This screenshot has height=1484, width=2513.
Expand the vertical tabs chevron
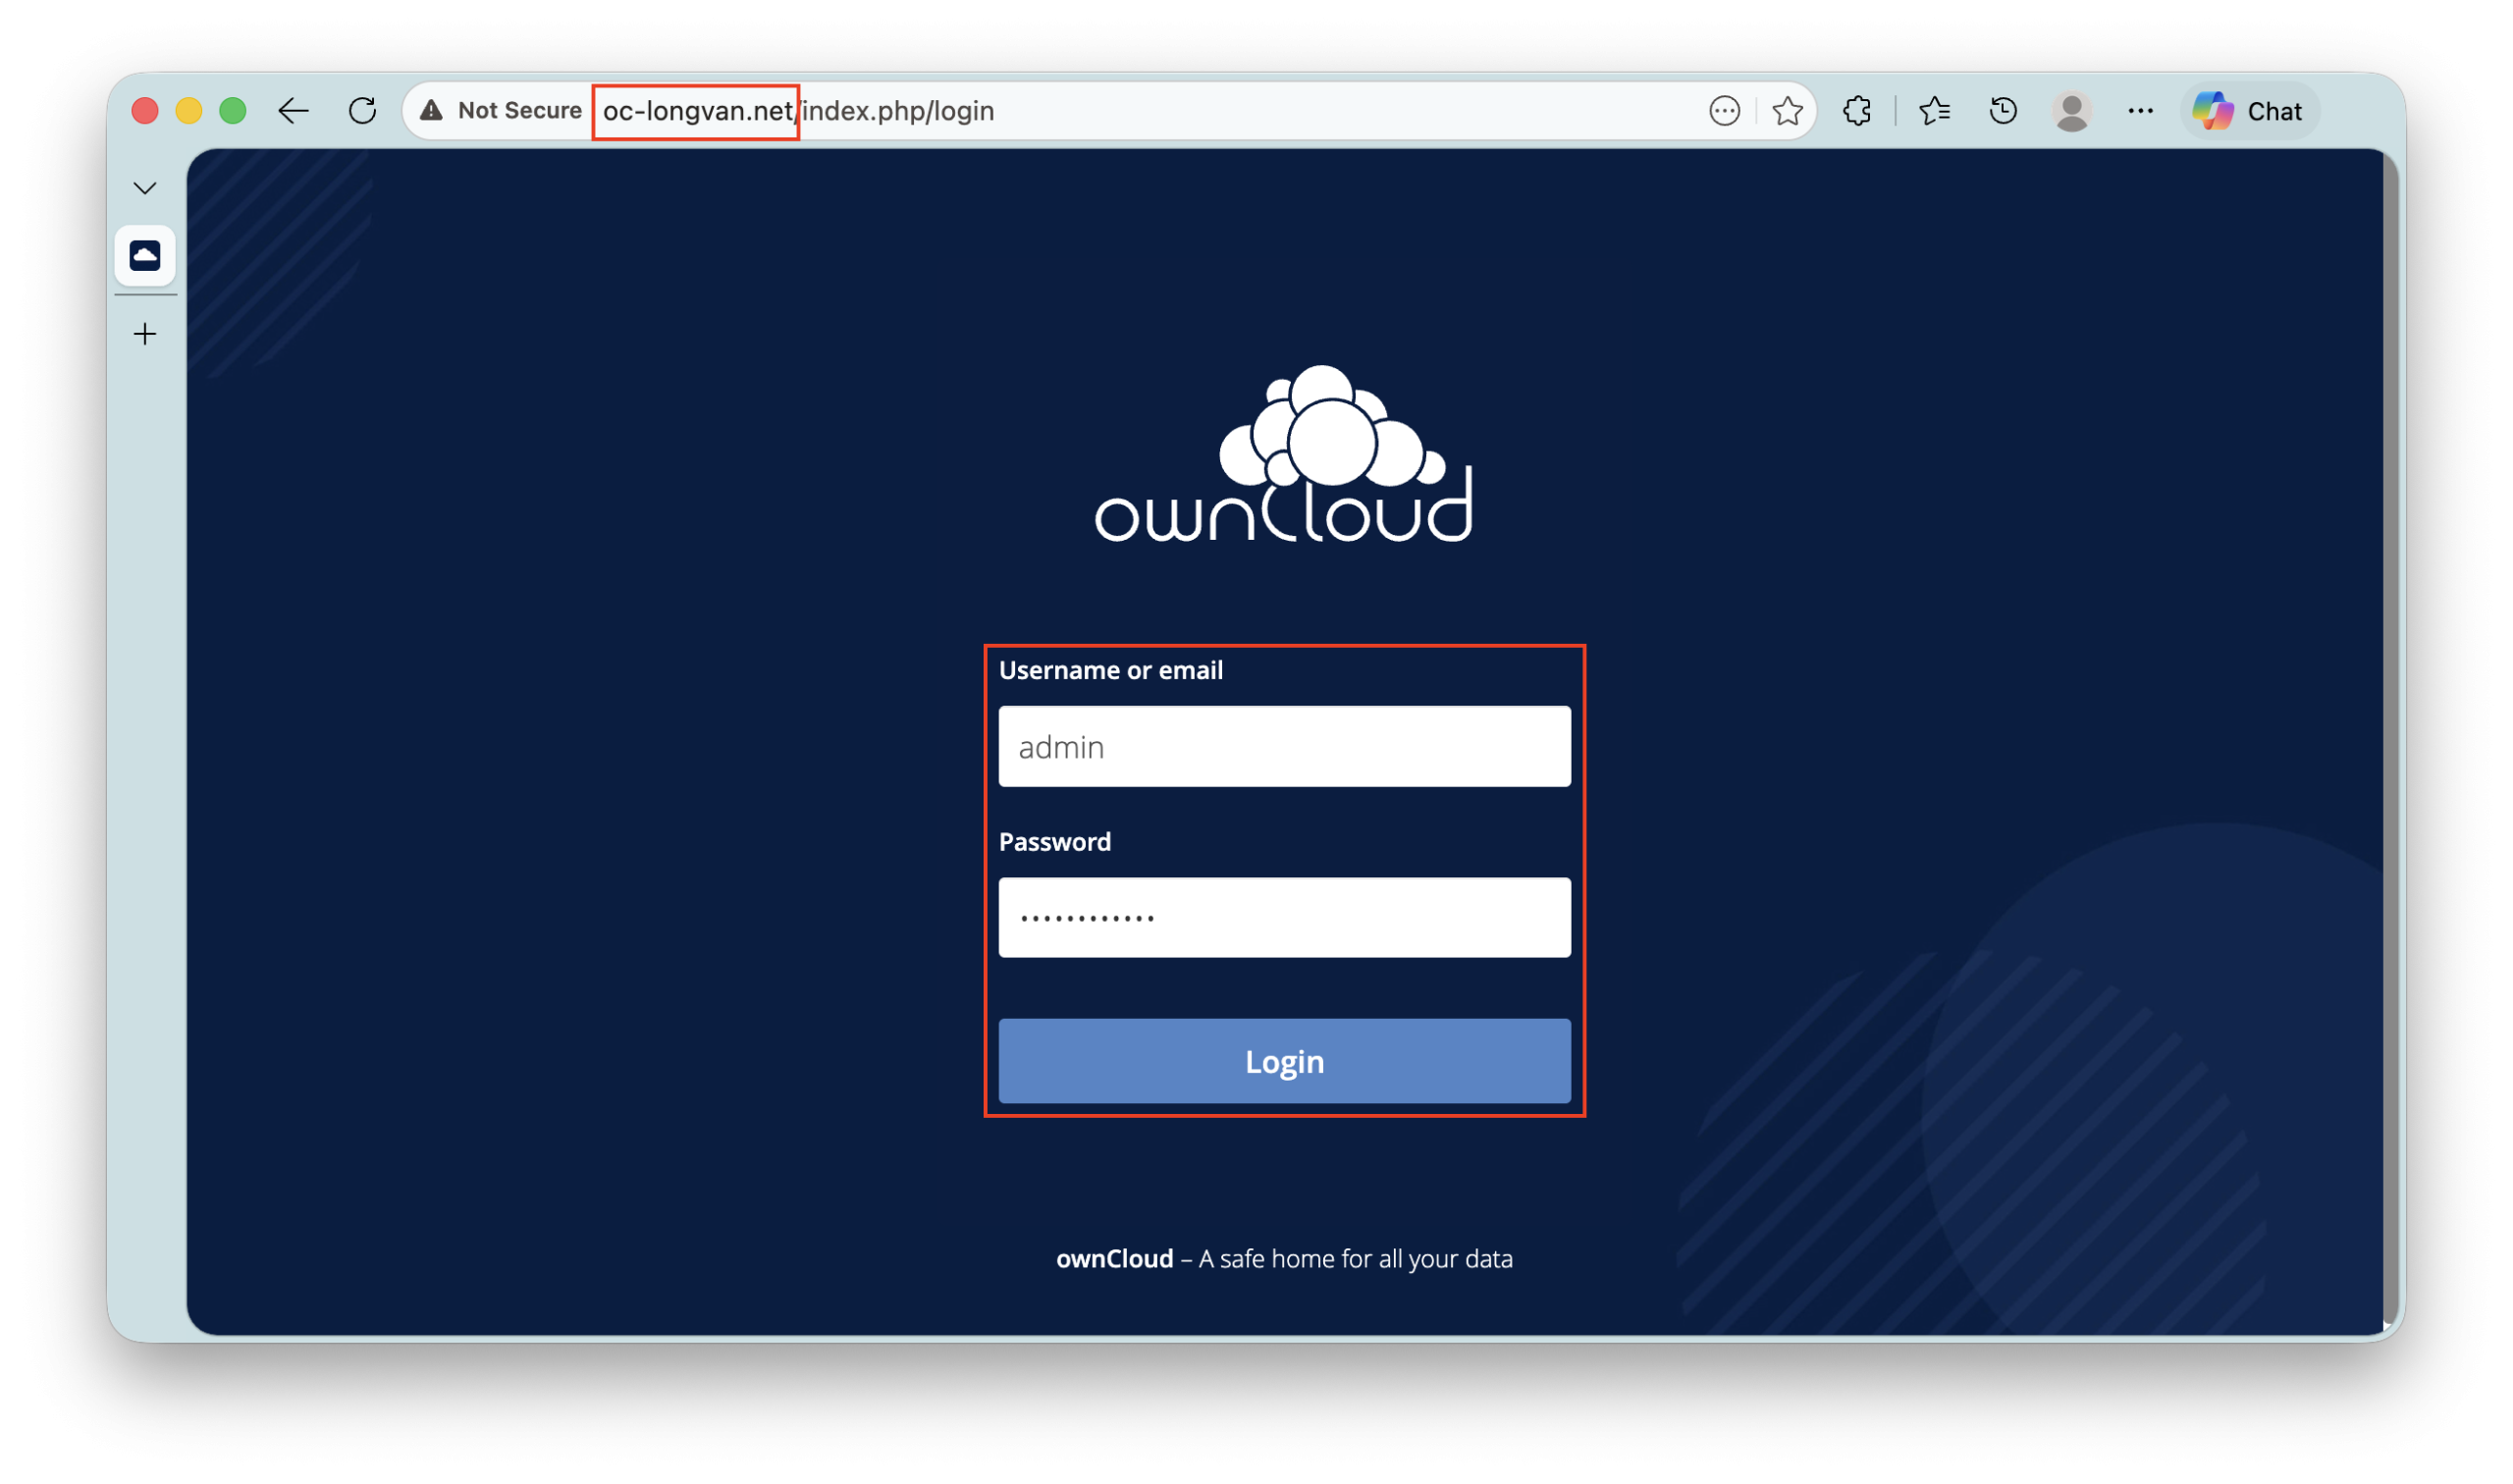point(145,188)
